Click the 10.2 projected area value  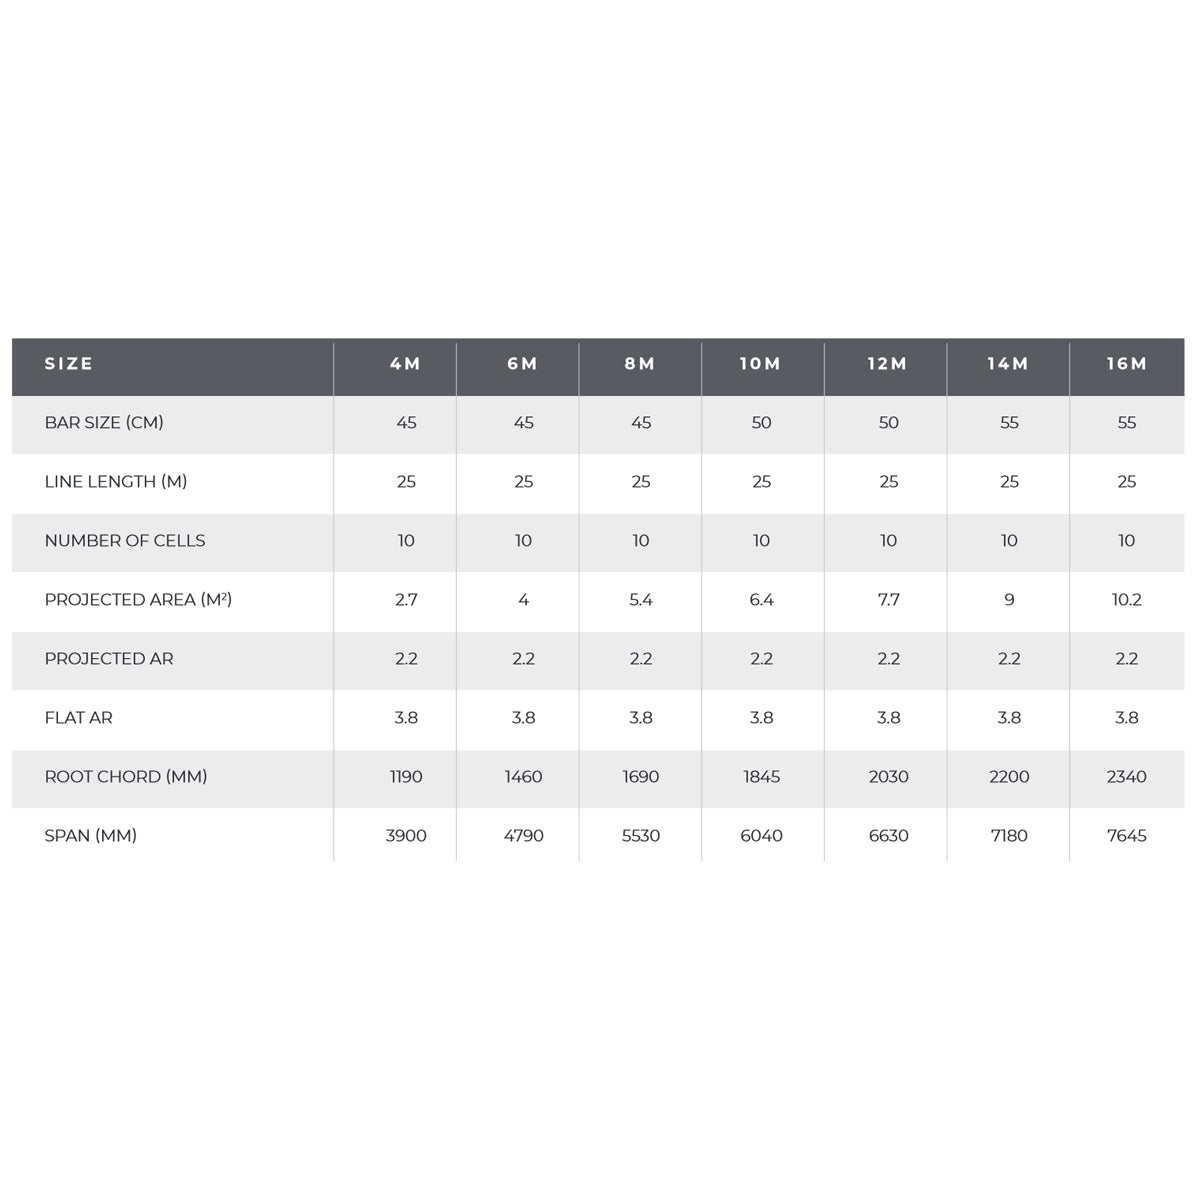click(1127, 600)
